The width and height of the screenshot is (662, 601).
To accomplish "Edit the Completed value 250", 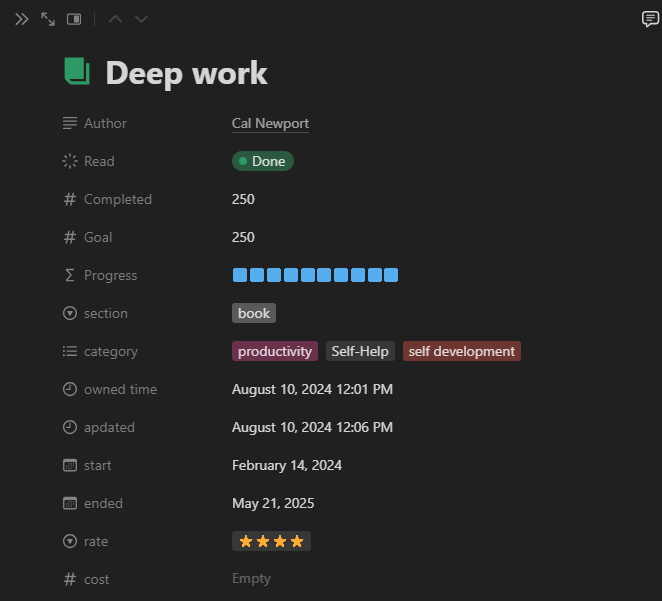I will point(243,199).
